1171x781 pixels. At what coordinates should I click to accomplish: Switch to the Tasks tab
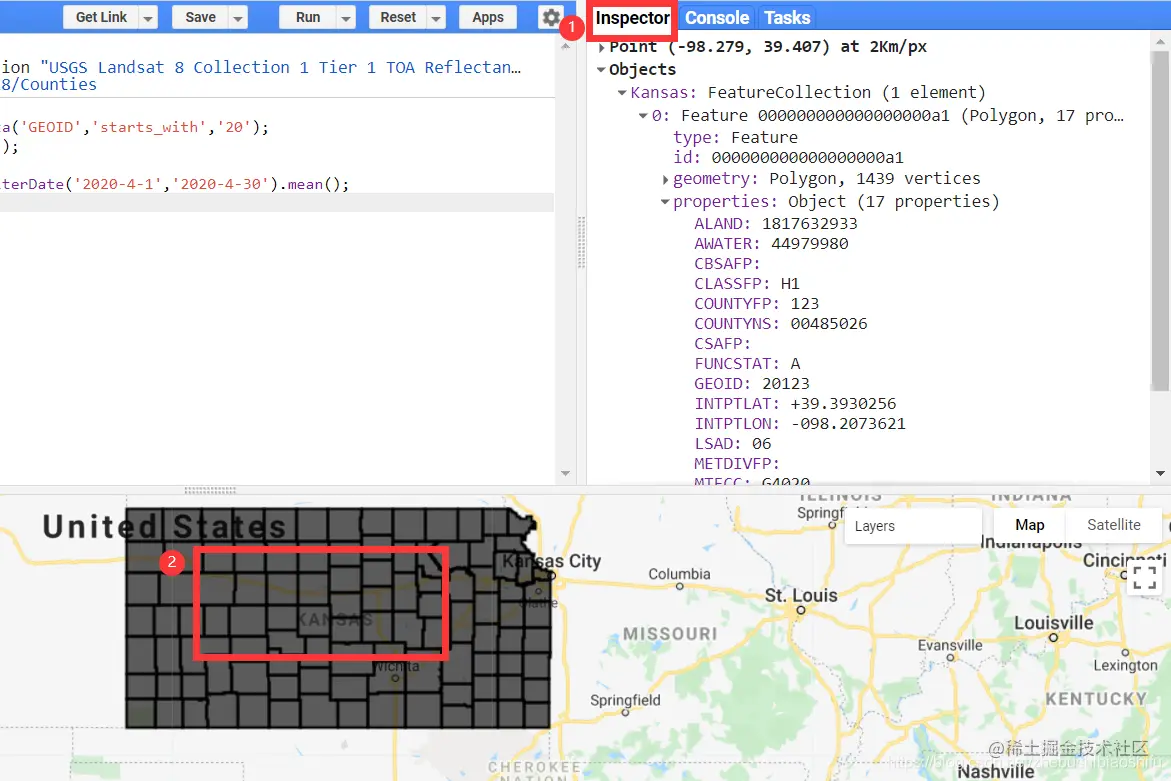(x=786, y=18)
